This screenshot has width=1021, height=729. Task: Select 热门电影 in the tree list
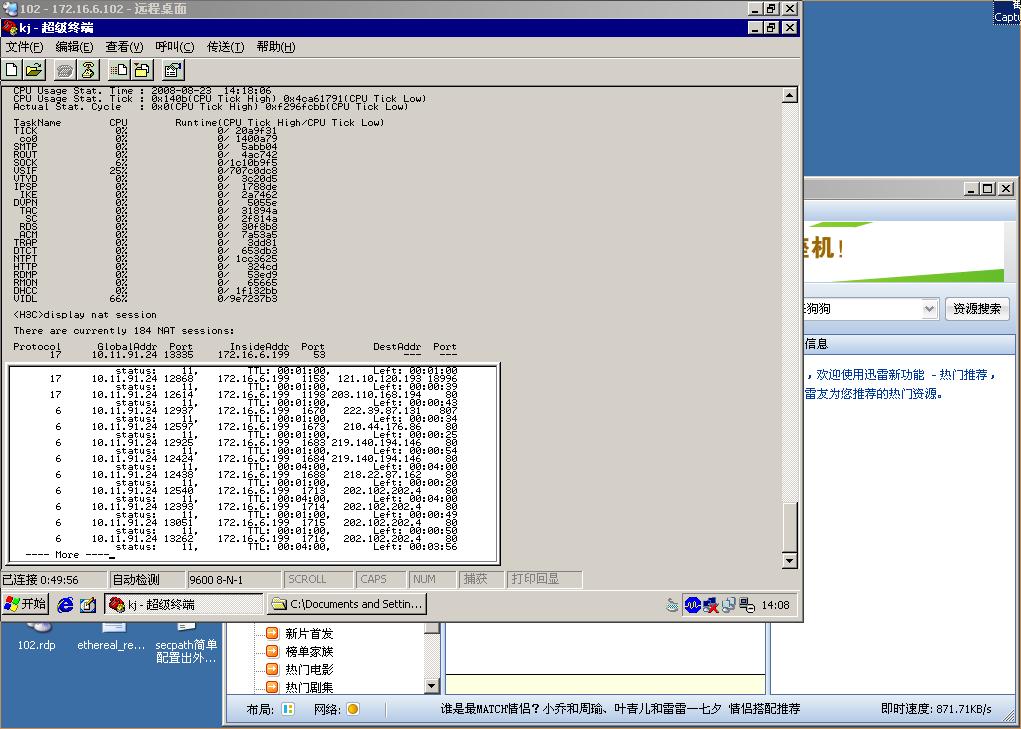(x=309, y=669)
